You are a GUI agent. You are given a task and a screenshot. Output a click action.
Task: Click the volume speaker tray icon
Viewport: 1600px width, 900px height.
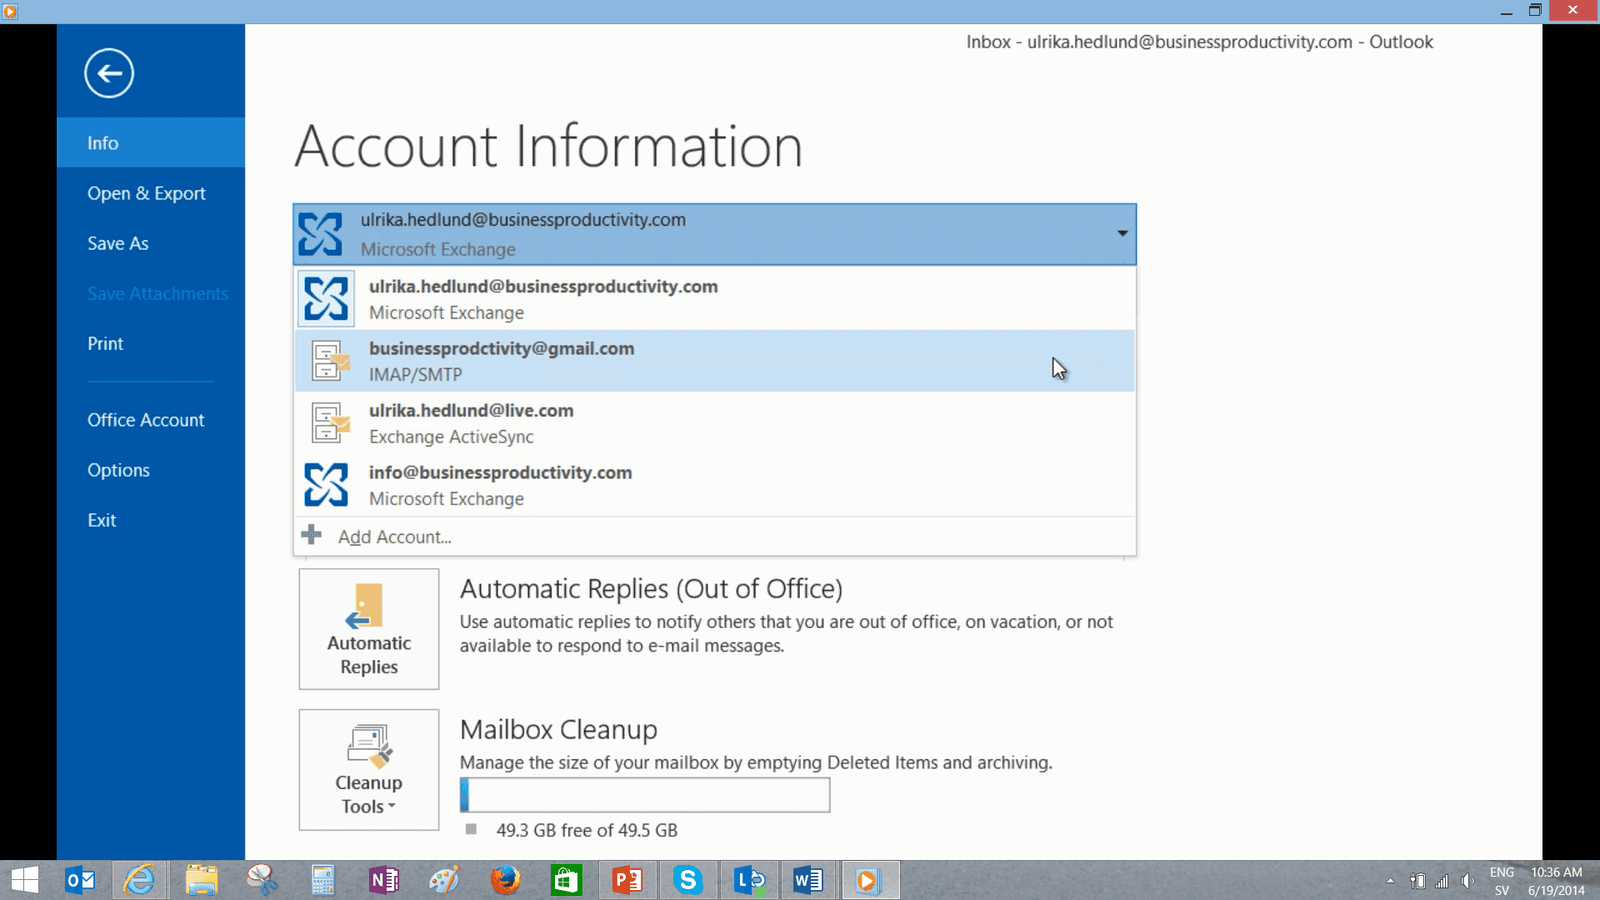(1466, 881)
